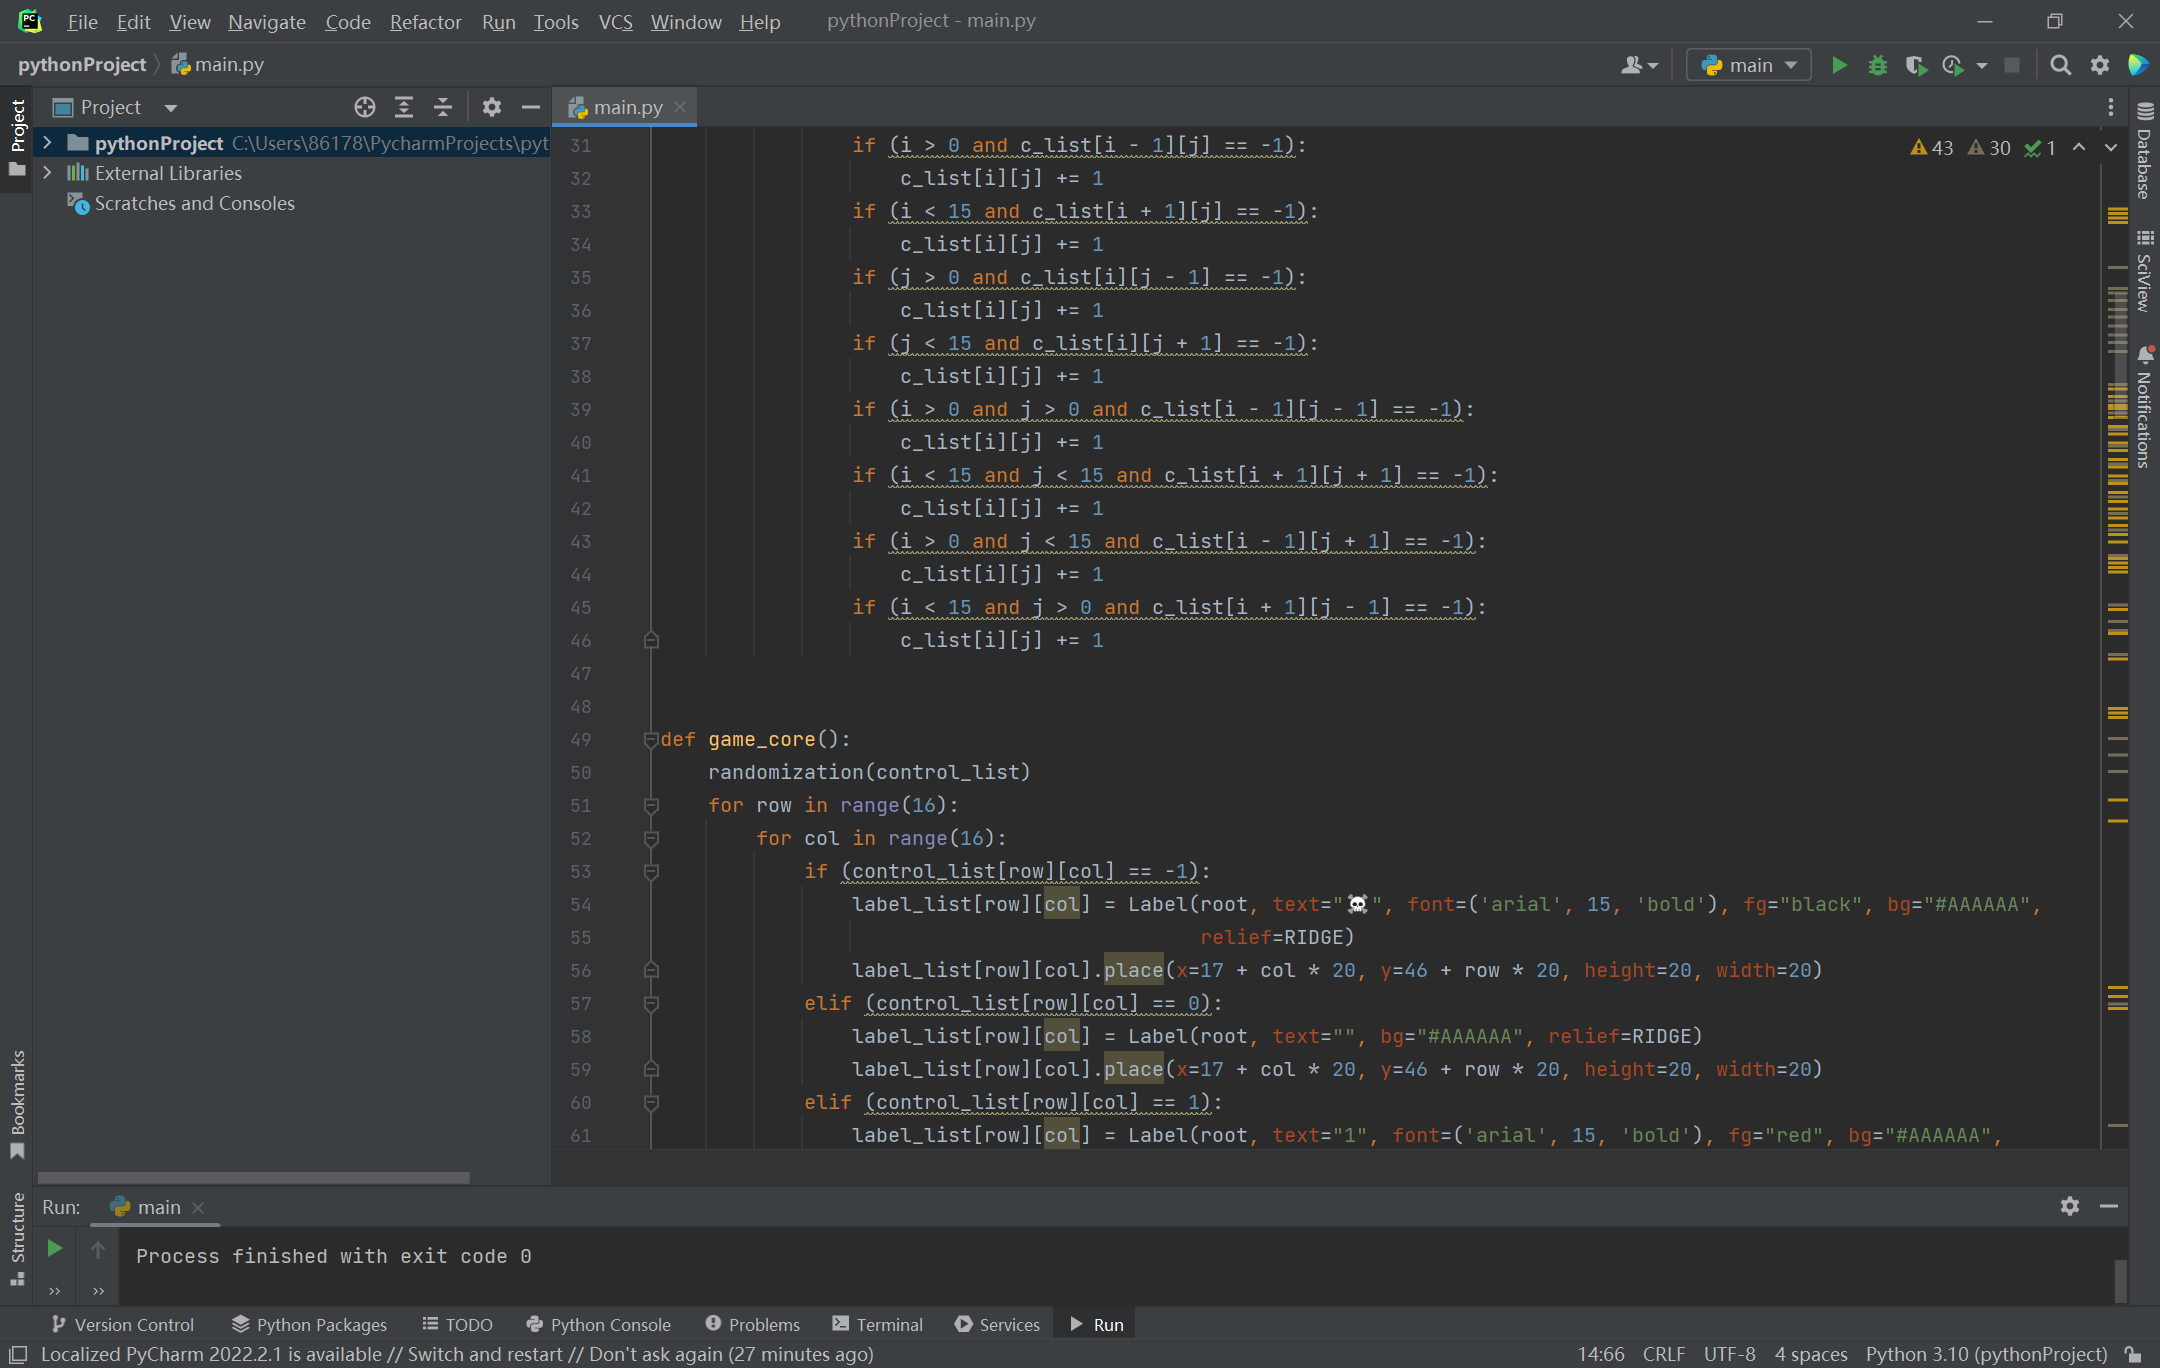Go to previous highlighted error arrow

[2079, 147]
